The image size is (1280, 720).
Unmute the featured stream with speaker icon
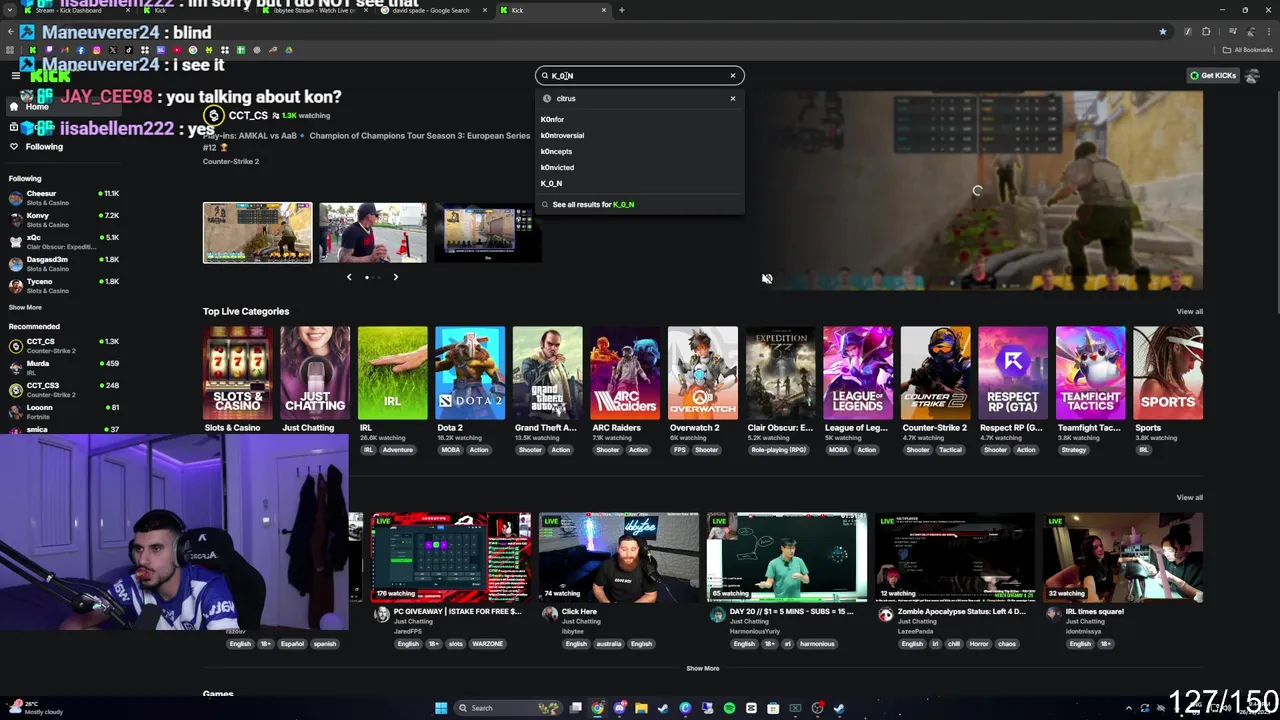pyautogui.click(x=767, y=279)
